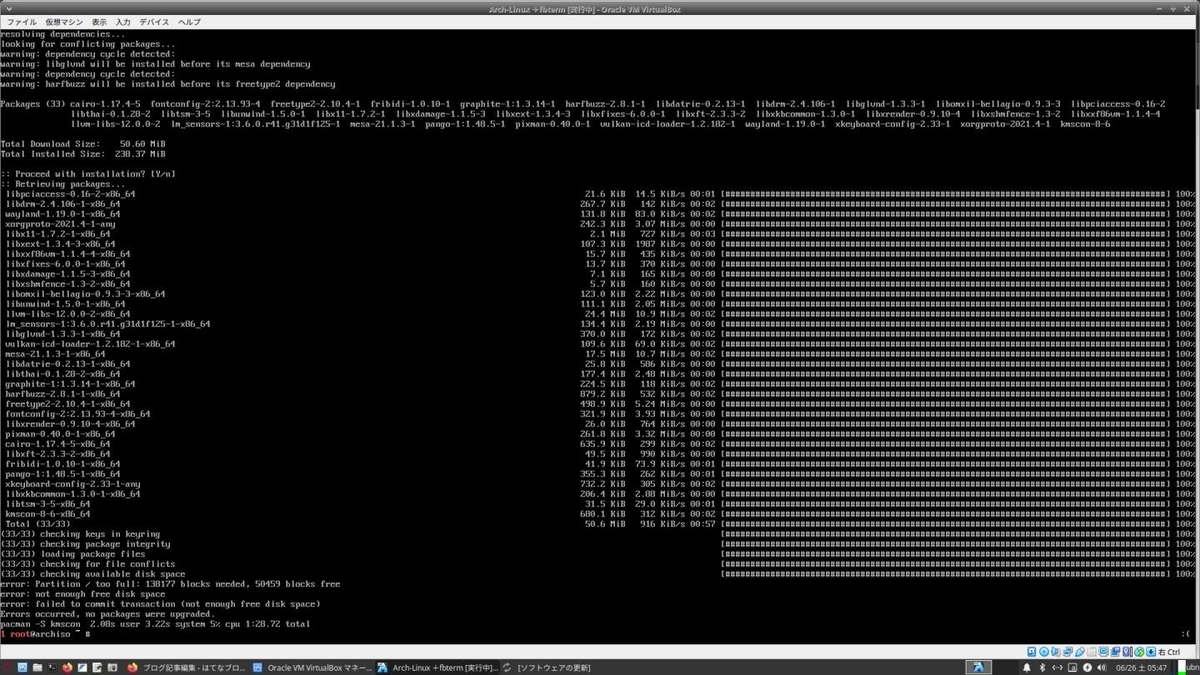1200x675 pixels.
Task: Open the ヘルプ menu
Action: (189, 21)
